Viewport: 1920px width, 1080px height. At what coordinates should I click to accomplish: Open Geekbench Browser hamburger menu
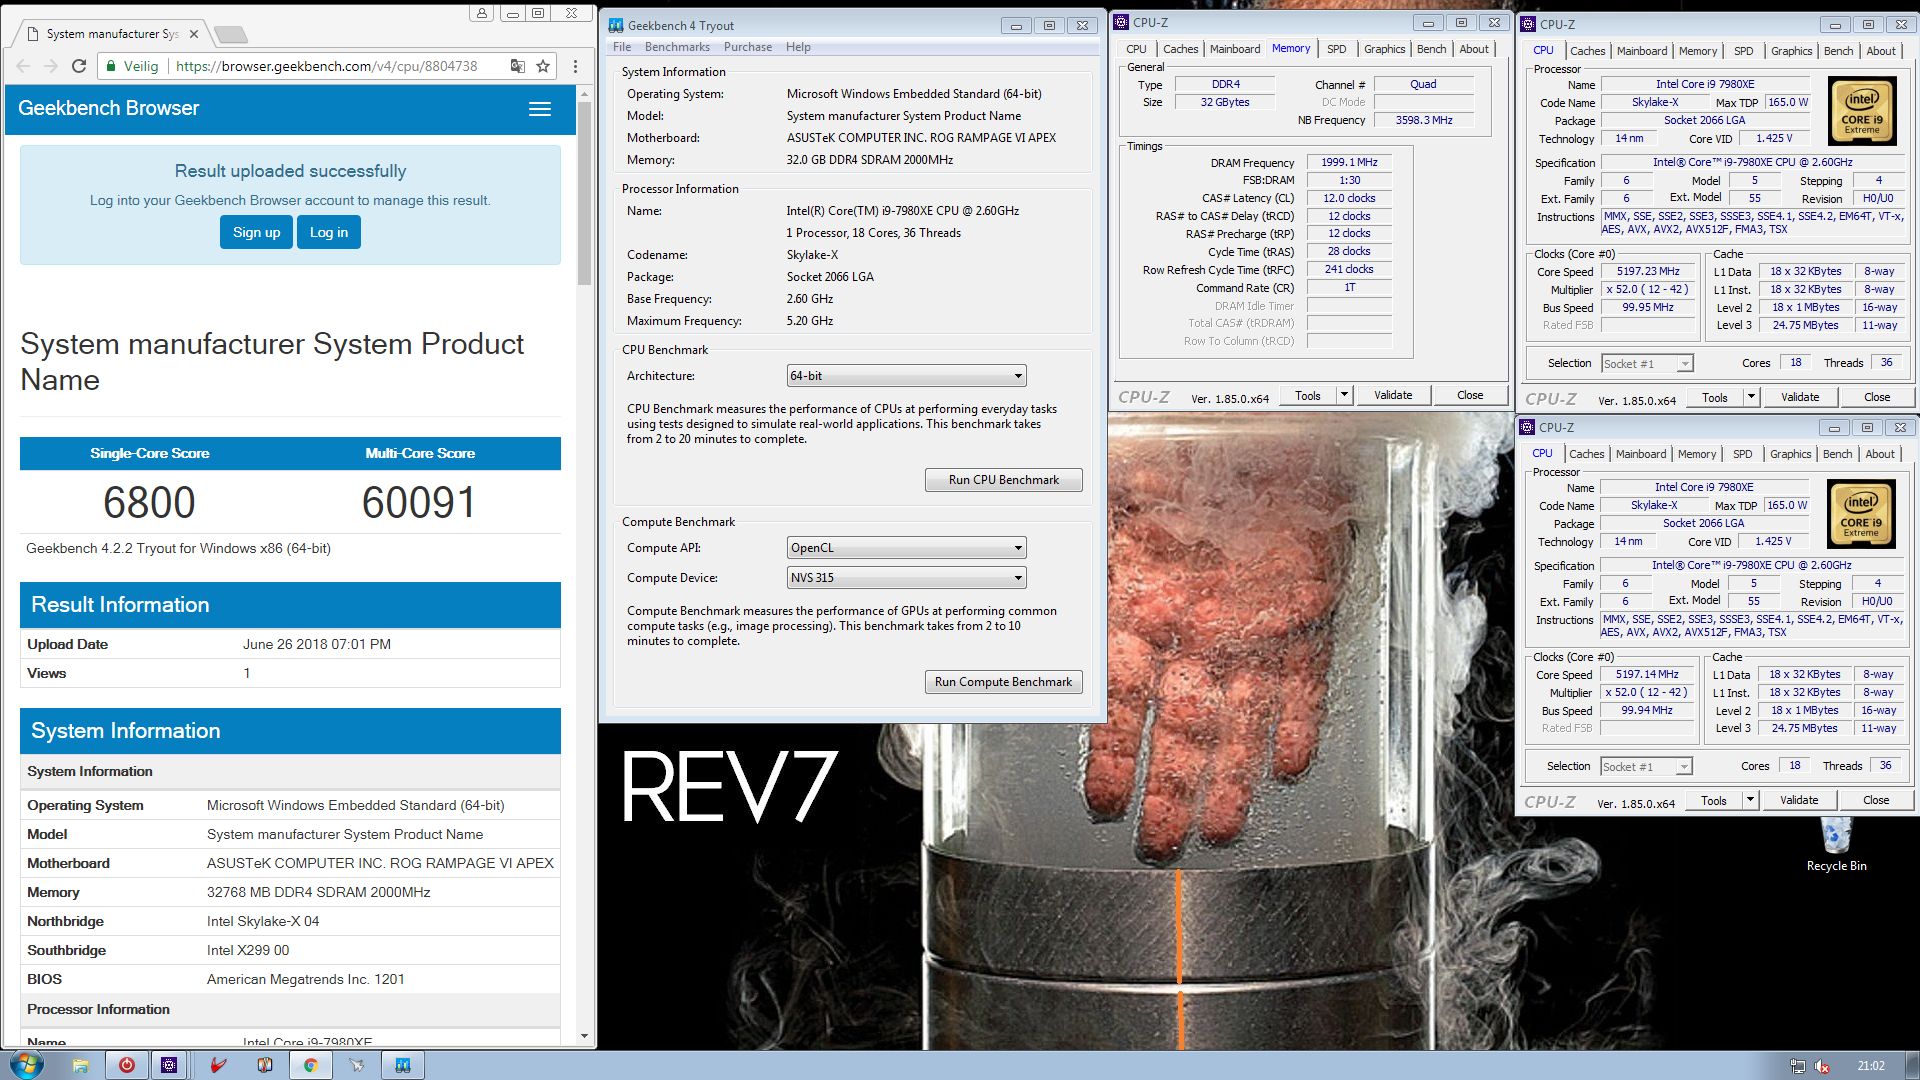540,109
